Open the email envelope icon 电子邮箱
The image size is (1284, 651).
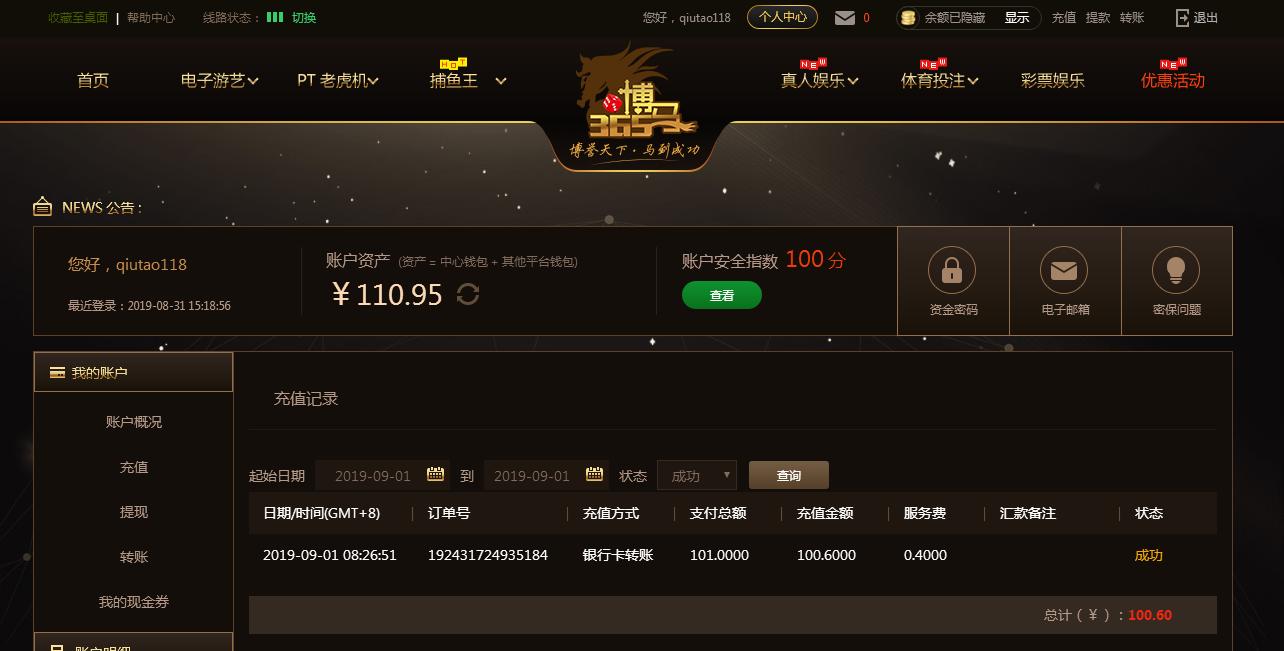click(1064, 270)
